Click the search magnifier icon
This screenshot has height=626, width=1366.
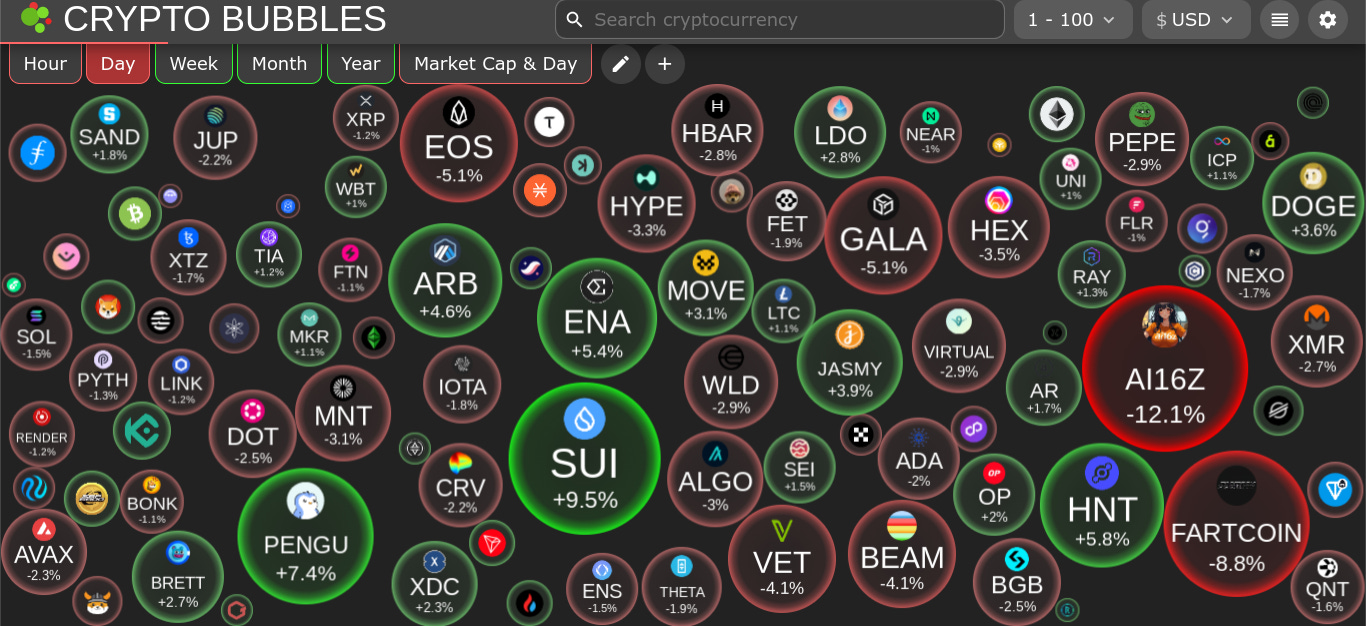pos(574,20)
